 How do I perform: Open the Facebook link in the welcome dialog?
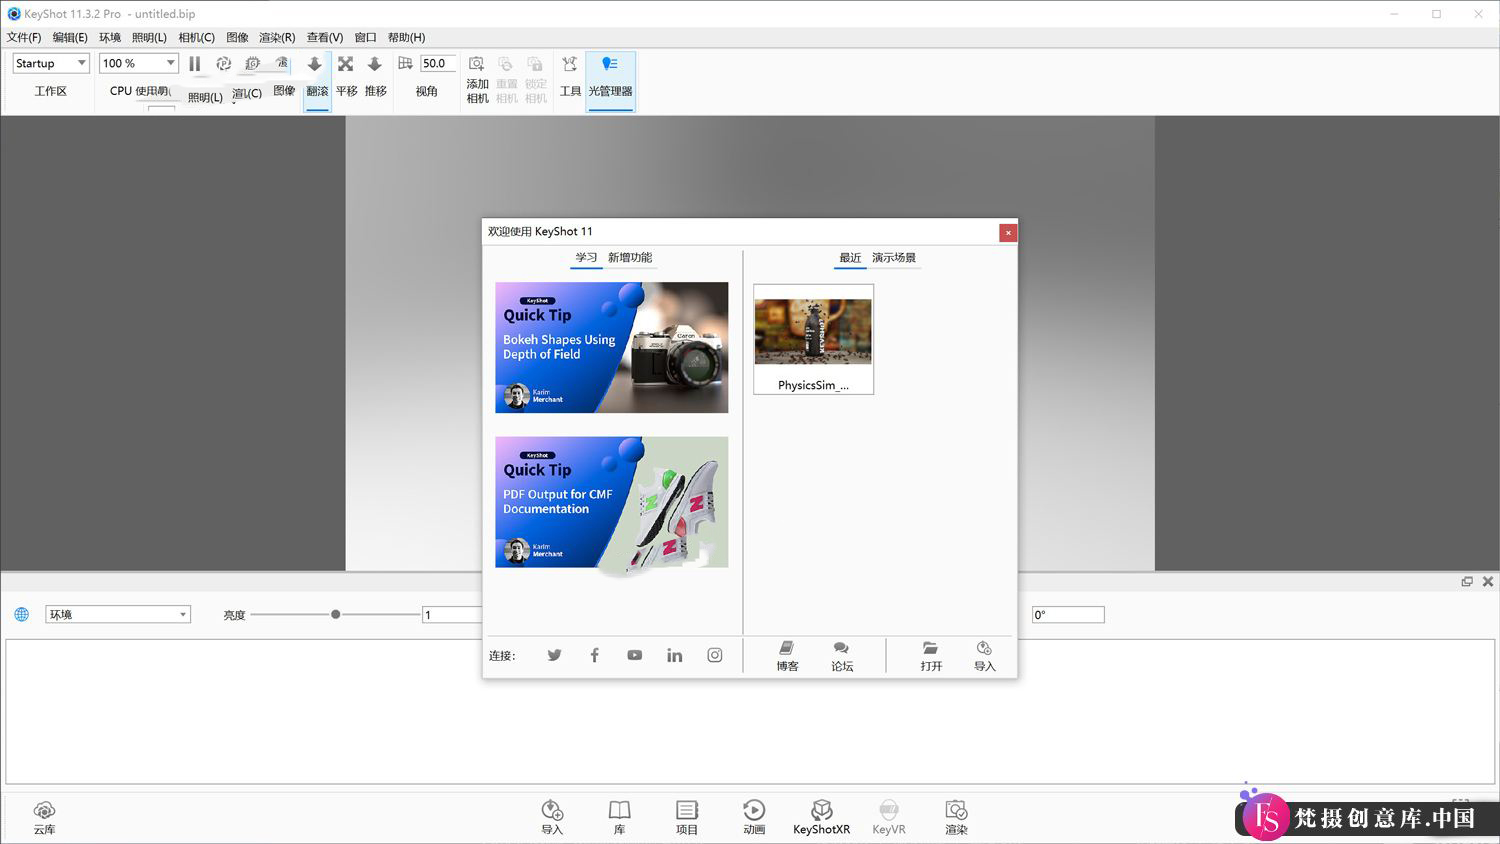tap(594, 655)
